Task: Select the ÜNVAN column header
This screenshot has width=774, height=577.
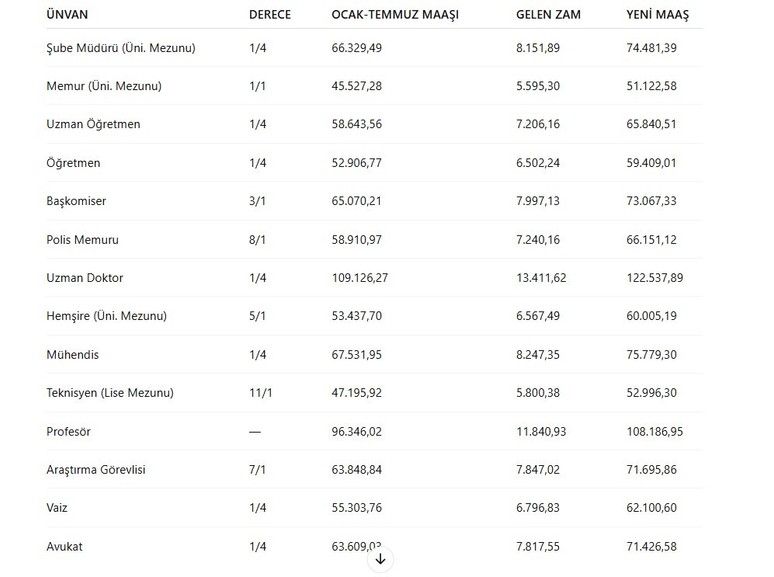Action: click(x=67, y=15)
